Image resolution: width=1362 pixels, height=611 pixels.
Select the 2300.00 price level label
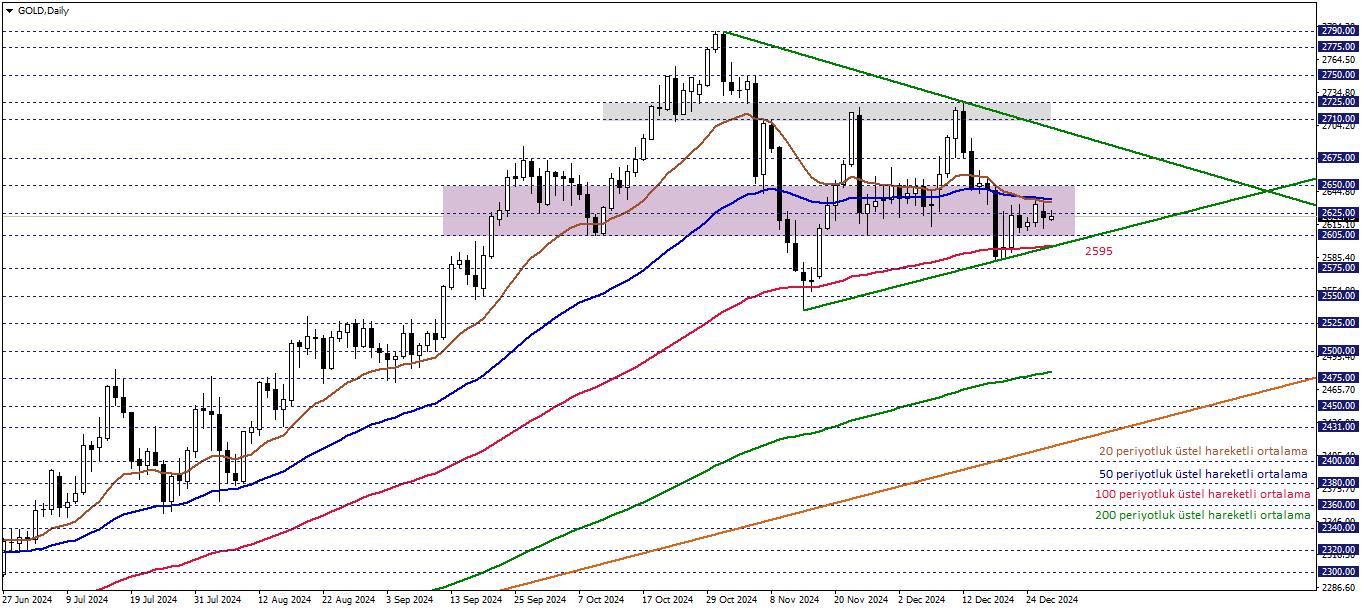[x=1338, y=572]
